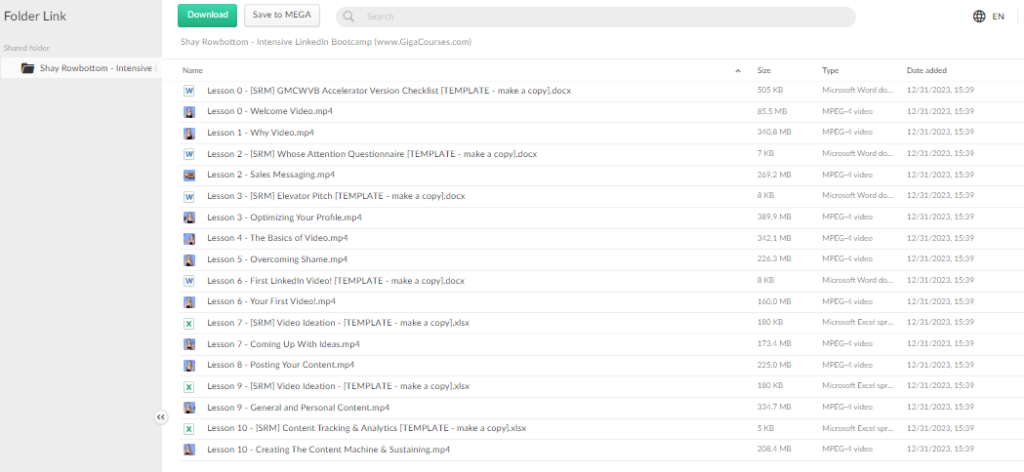Click video thumbnail icon for Lesson 0 Welcome Video
The image size is (1024, 472).
pos(188,111)
